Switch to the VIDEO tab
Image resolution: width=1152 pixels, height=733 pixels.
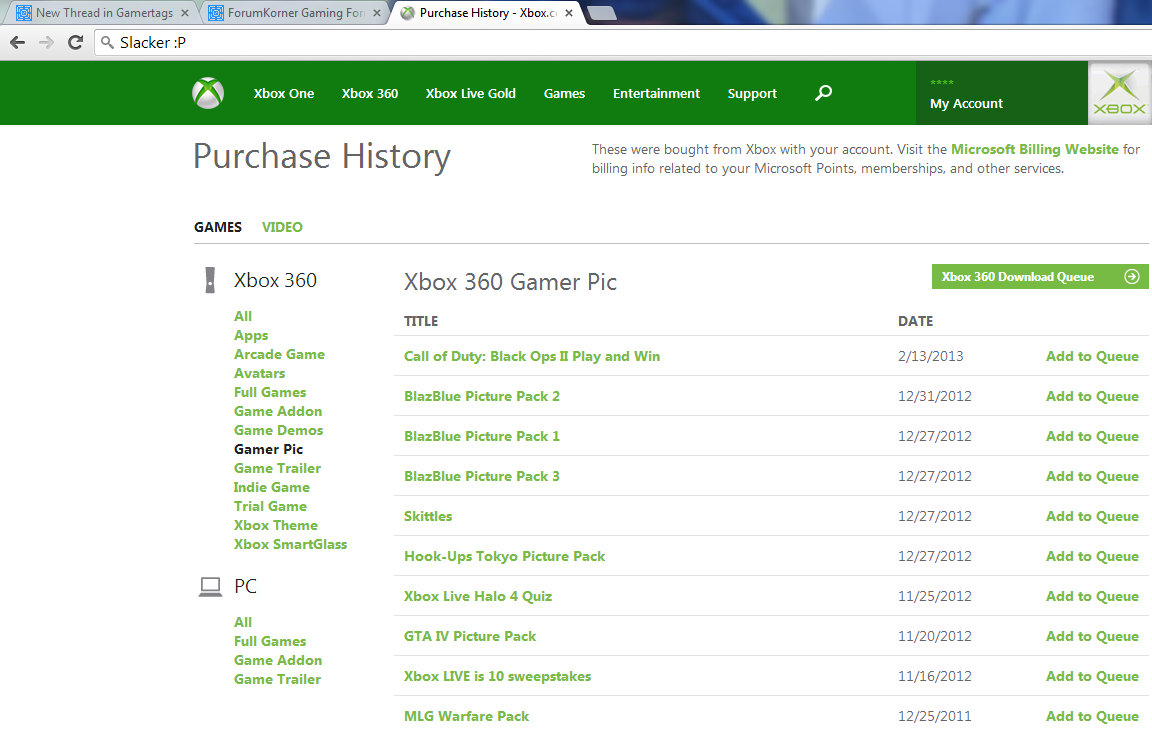(282, 227)
